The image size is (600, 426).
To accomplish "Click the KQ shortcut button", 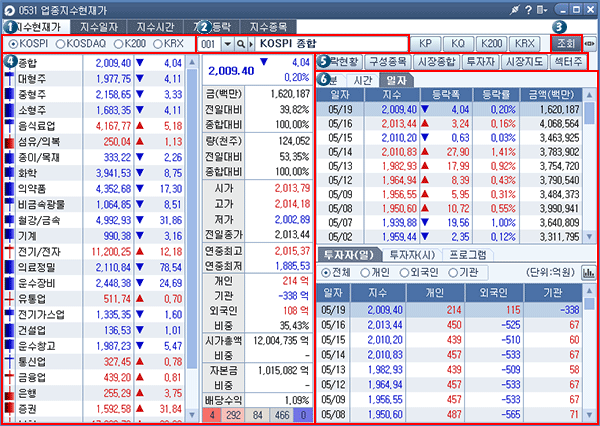I will click(x=458, y=44).
